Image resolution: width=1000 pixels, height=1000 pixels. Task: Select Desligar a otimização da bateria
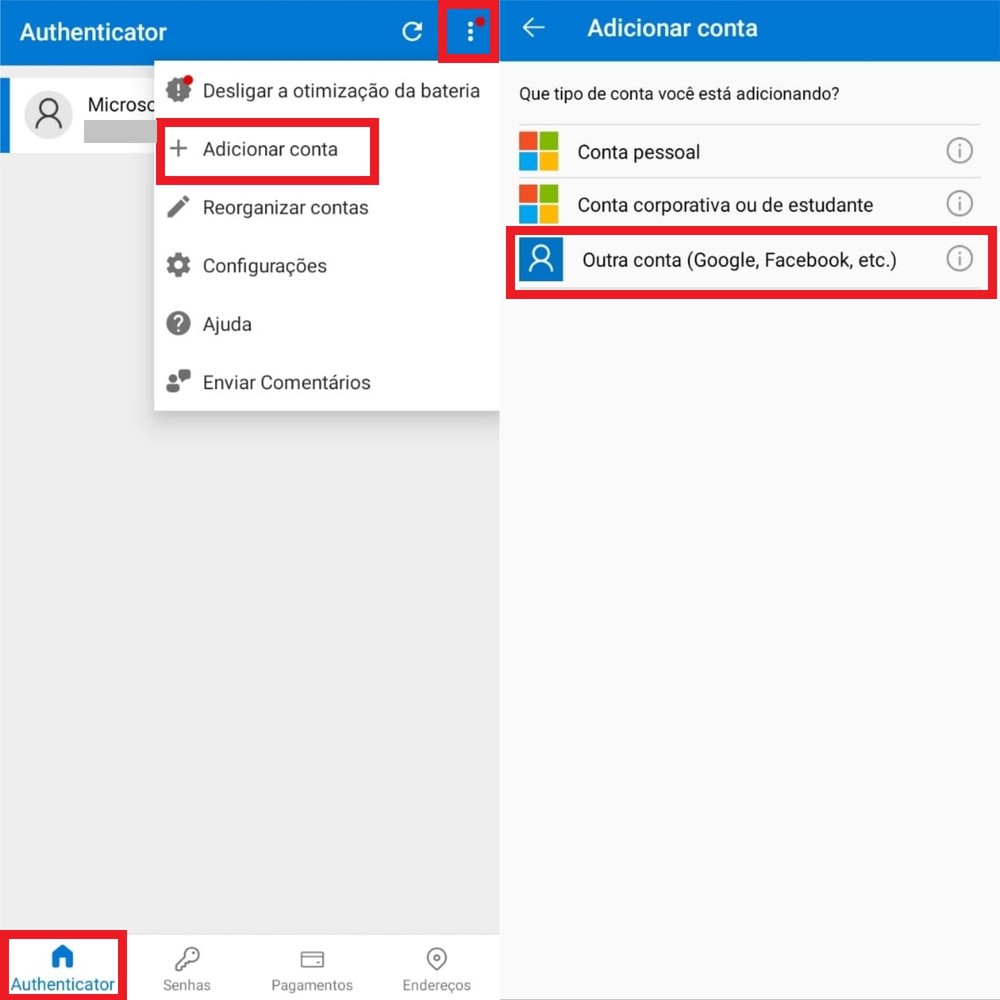point(340,90)
